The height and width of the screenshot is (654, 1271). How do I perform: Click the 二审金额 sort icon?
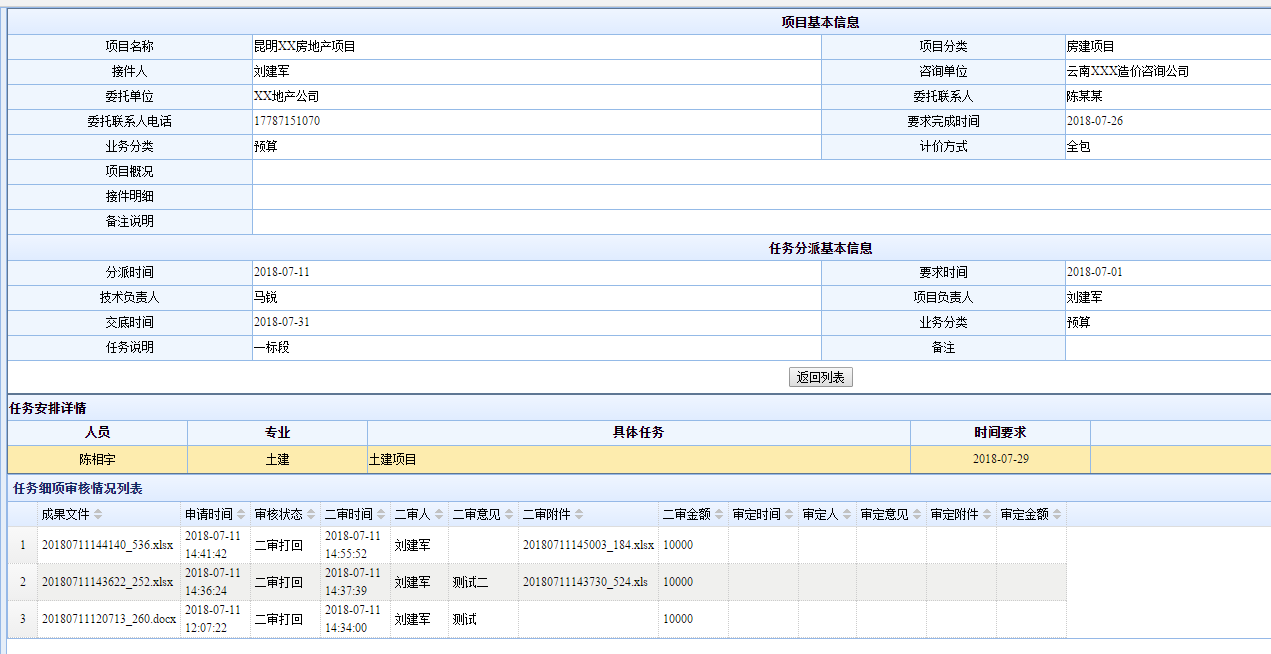coord(719,515)
